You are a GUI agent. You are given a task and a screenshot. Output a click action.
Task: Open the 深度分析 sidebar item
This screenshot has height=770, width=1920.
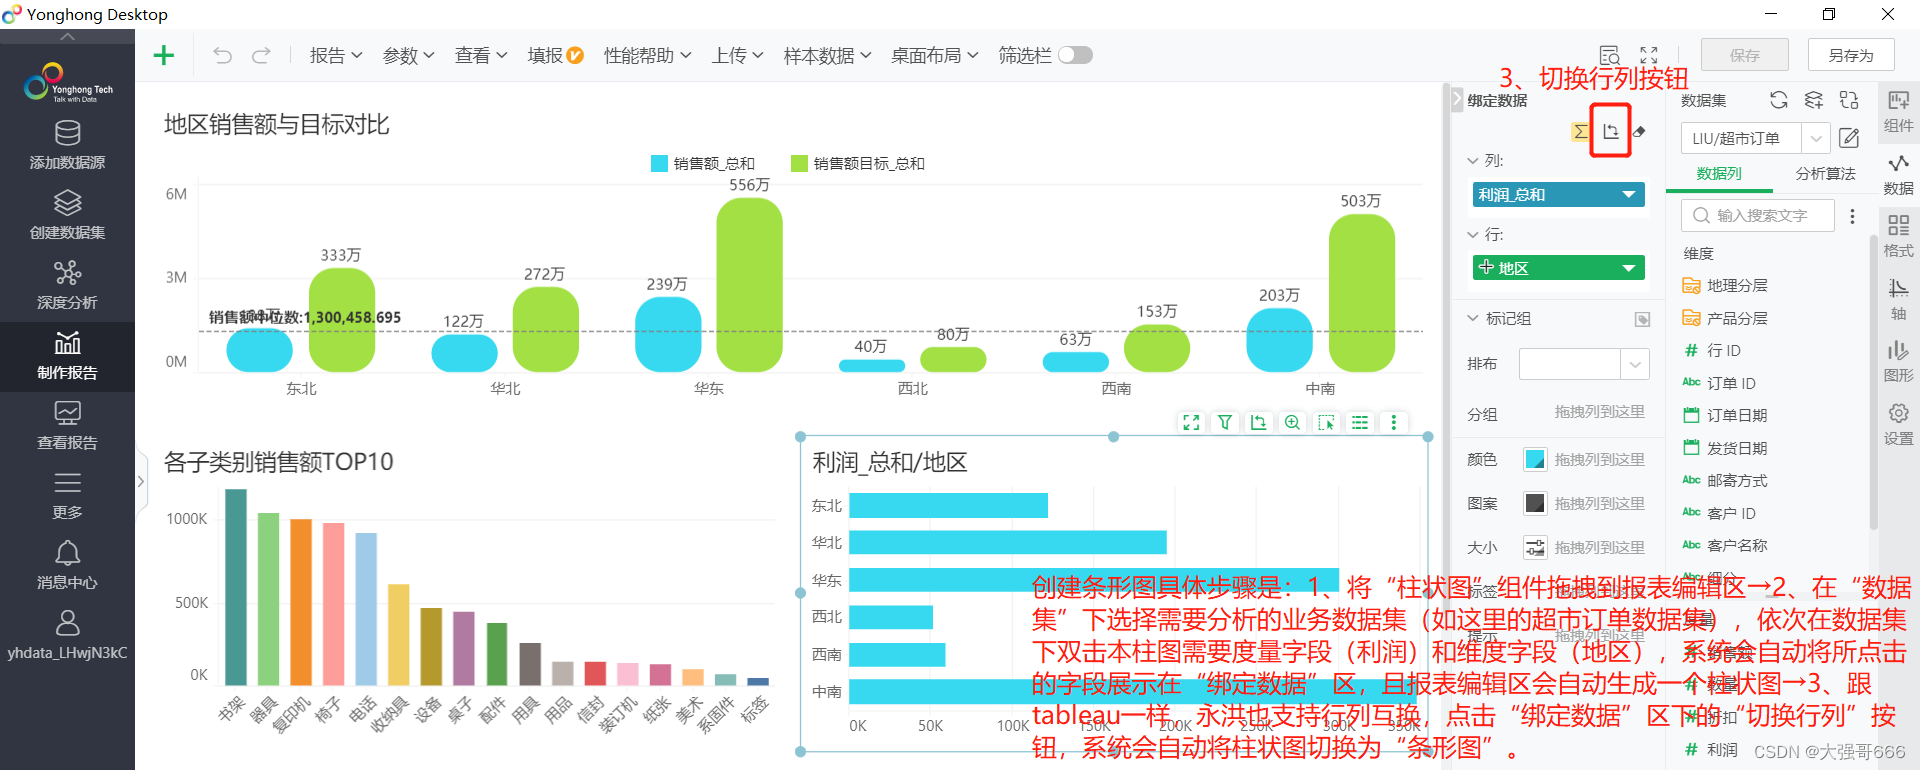coord(67,285)
